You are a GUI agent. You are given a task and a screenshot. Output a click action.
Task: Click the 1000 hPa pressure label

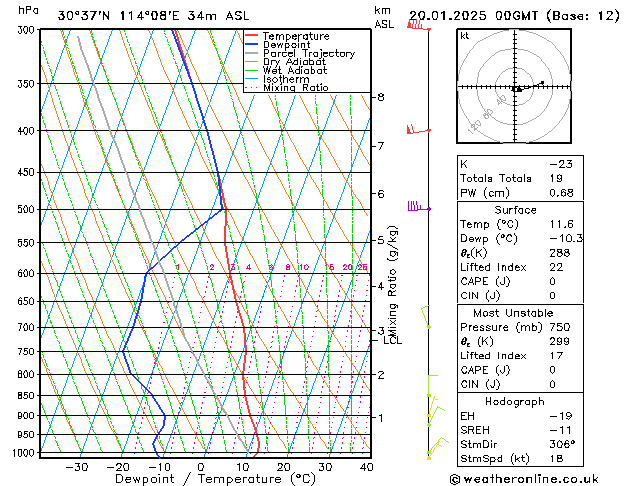click(24, 453)
